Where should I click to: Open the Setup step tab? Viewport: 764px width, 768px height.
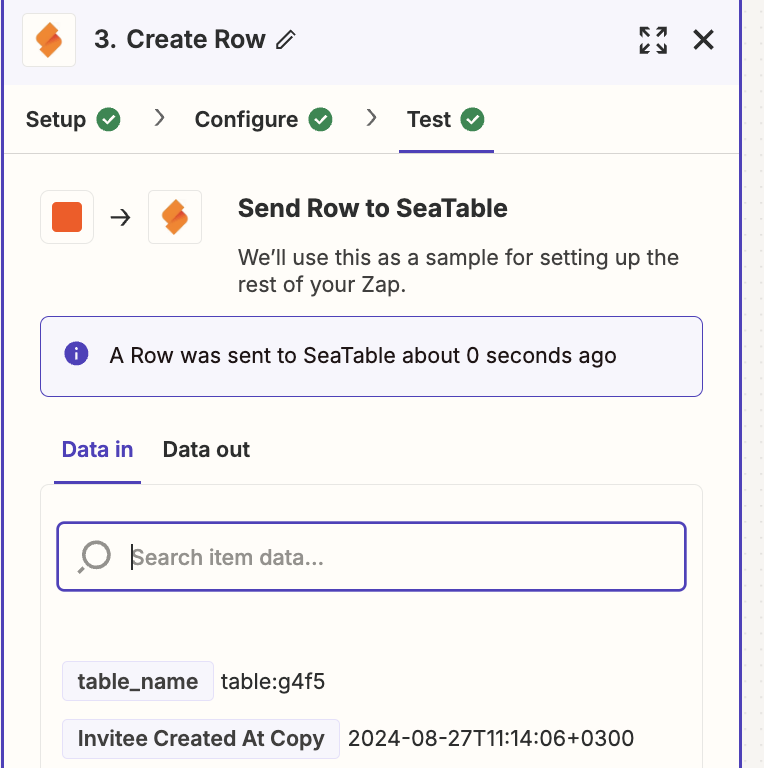(73, 120)
